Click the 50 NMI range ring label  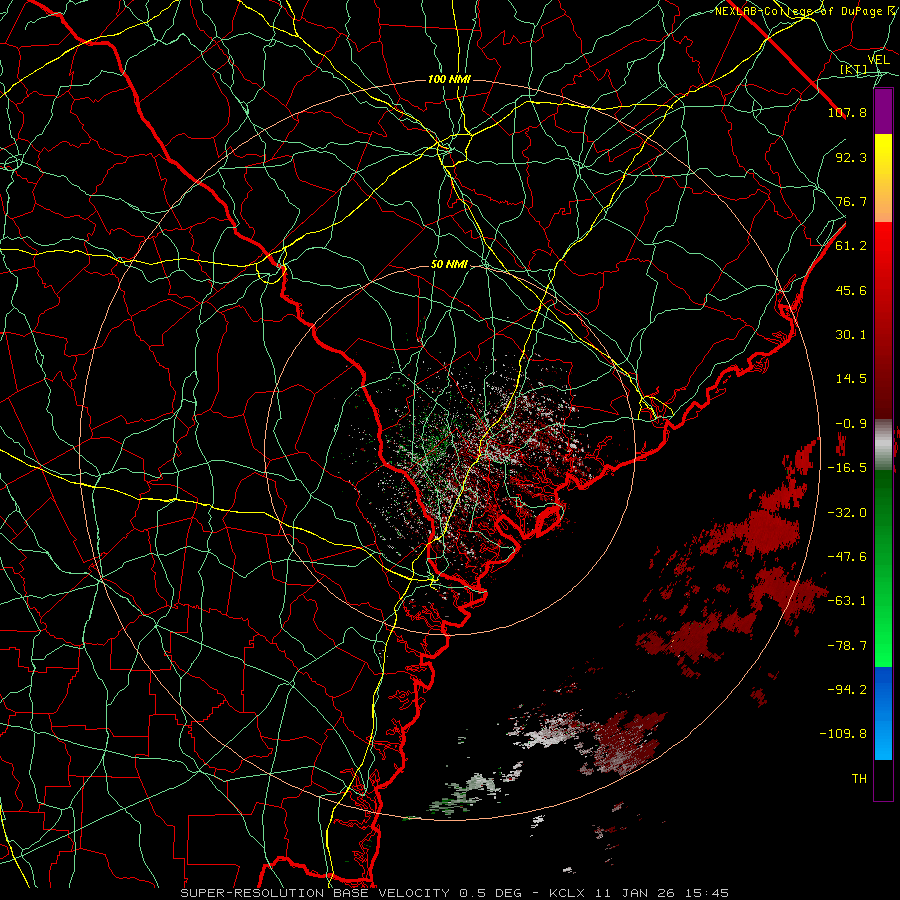[x=449, y=264]
